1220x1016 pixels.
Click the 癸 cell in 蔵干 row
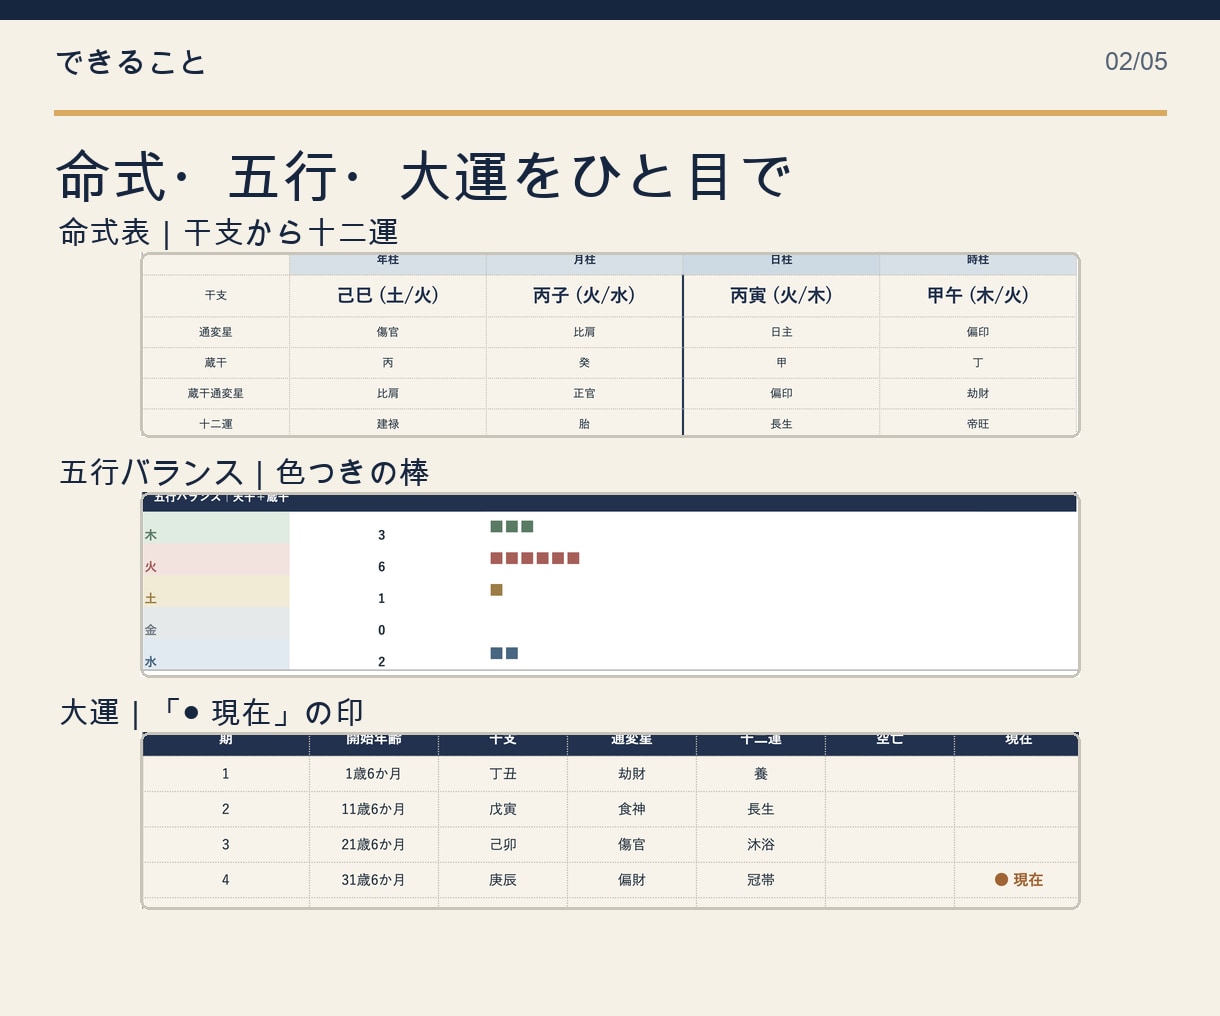585,363
